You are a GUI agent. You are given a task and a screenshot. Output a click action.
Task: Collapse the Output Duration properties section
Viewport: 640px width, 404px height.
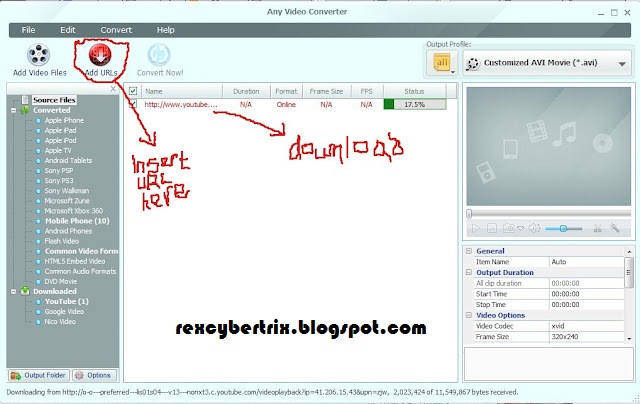pos(469,272)
